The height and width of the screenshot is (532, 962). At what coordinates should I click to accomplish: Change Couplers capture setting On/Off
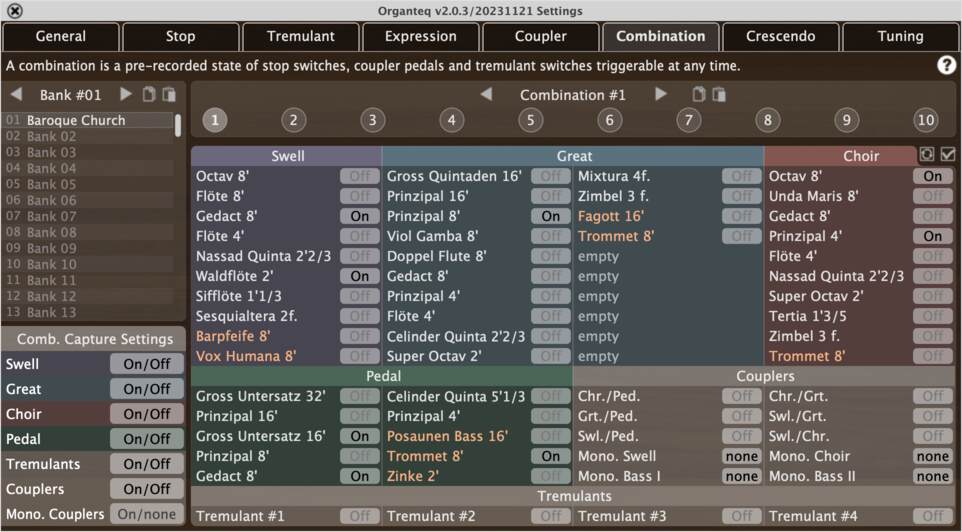[147, 489]
